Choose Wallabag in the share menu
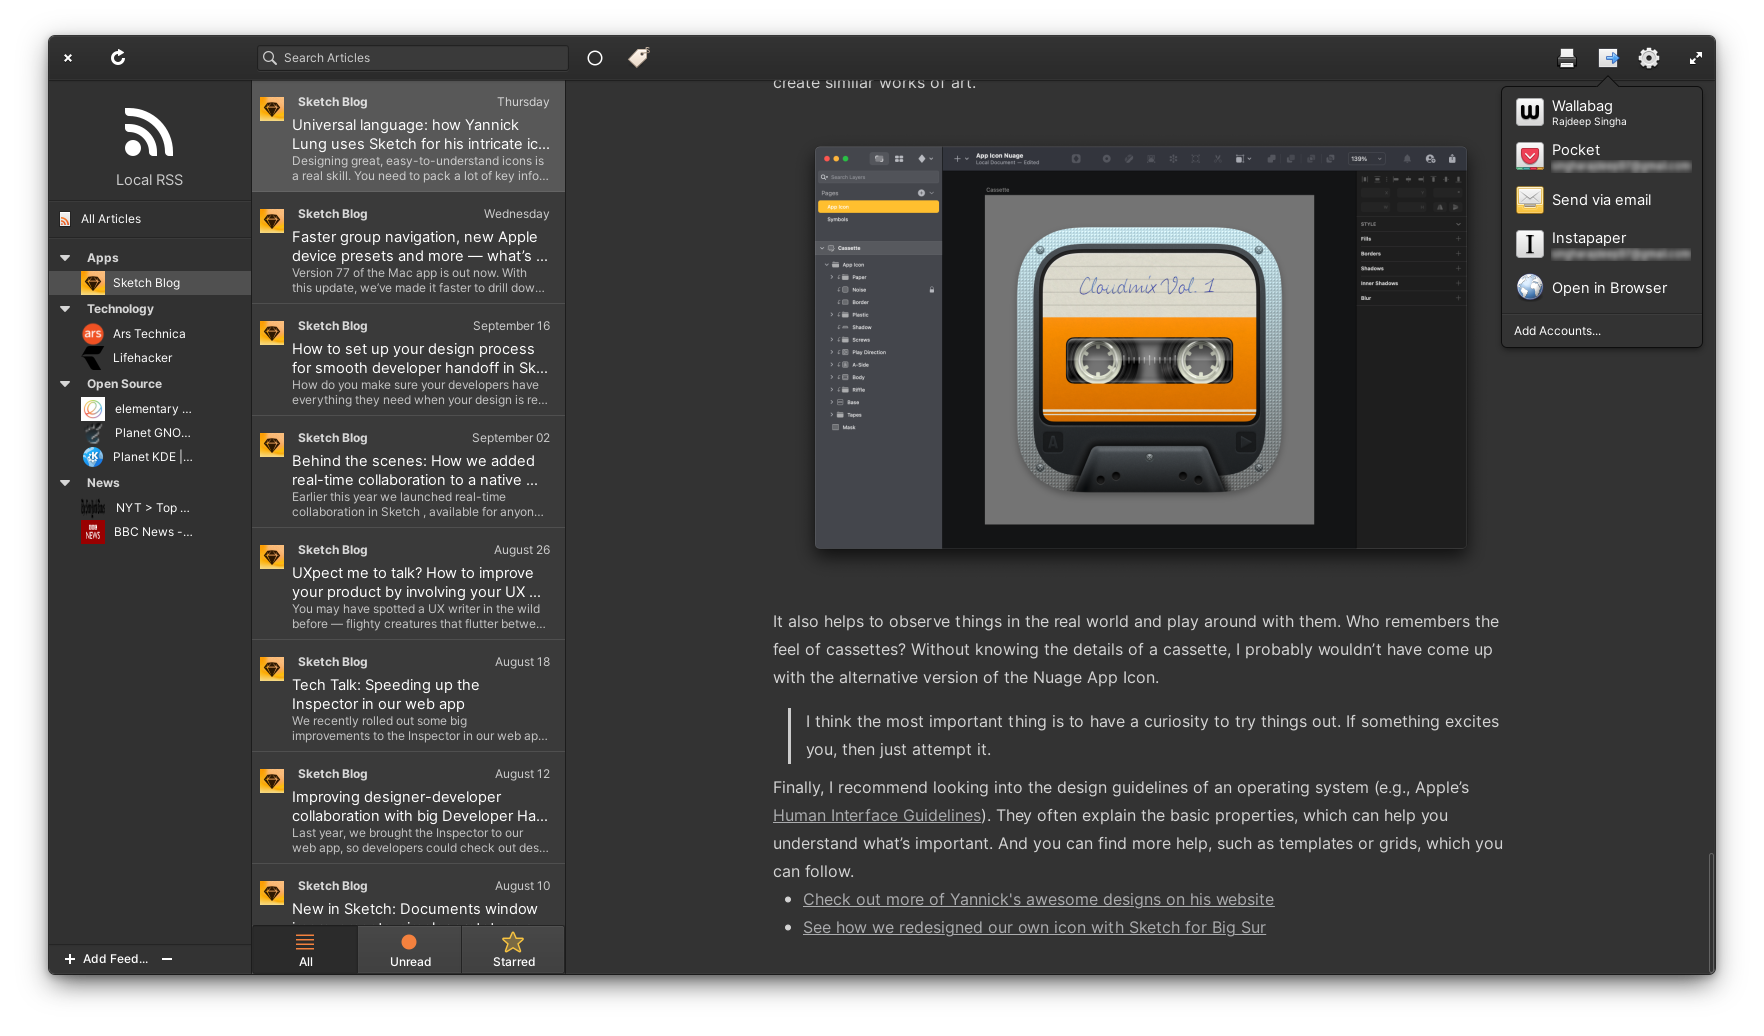This screenshot has height=1036, width=1764. [x=1602, y=112]
